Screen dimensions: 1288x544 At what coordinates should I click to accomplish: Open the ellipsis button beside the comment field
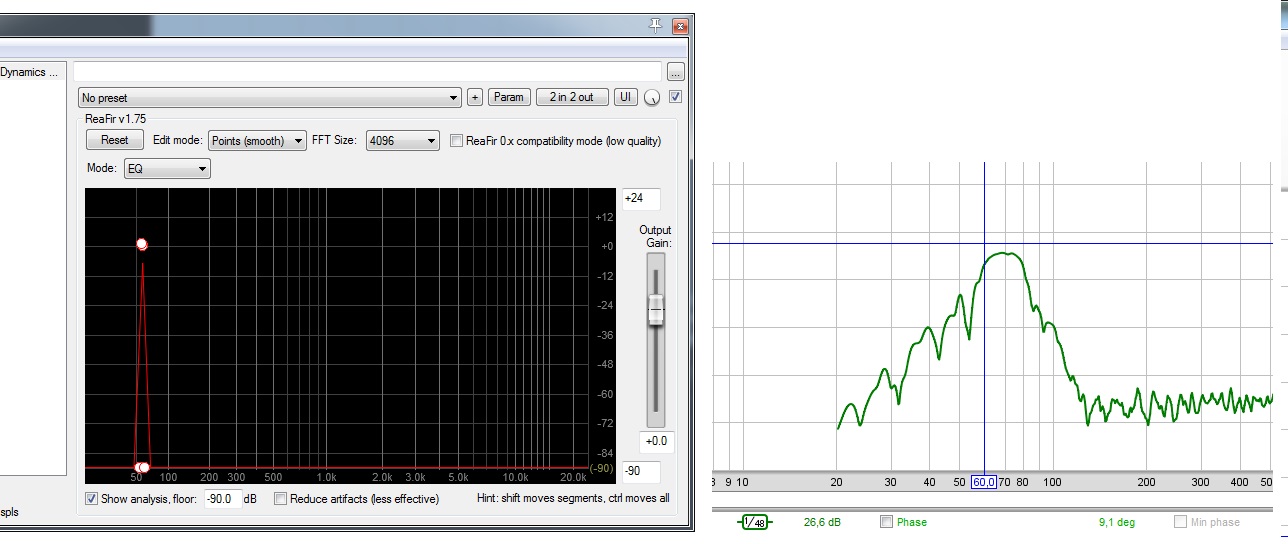(x=676, y=72)
